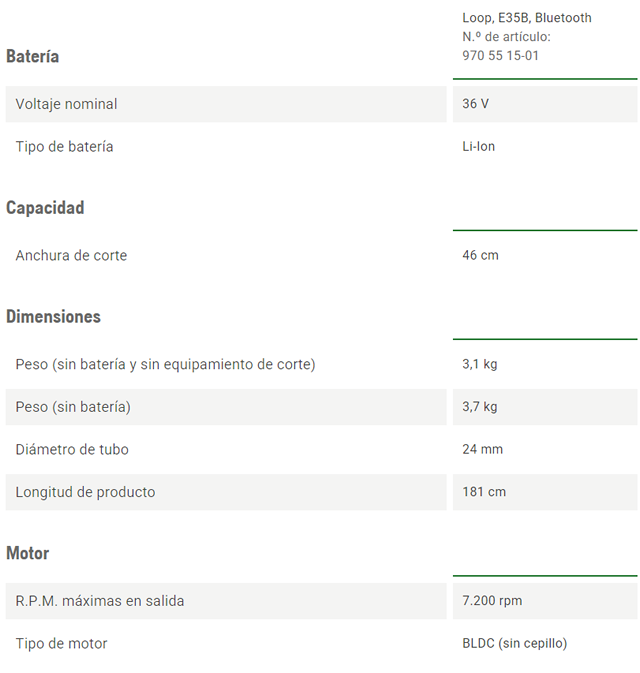Select the 7.200 rpm value cell
Screen dimensions: 640x673
coord(492,601)
